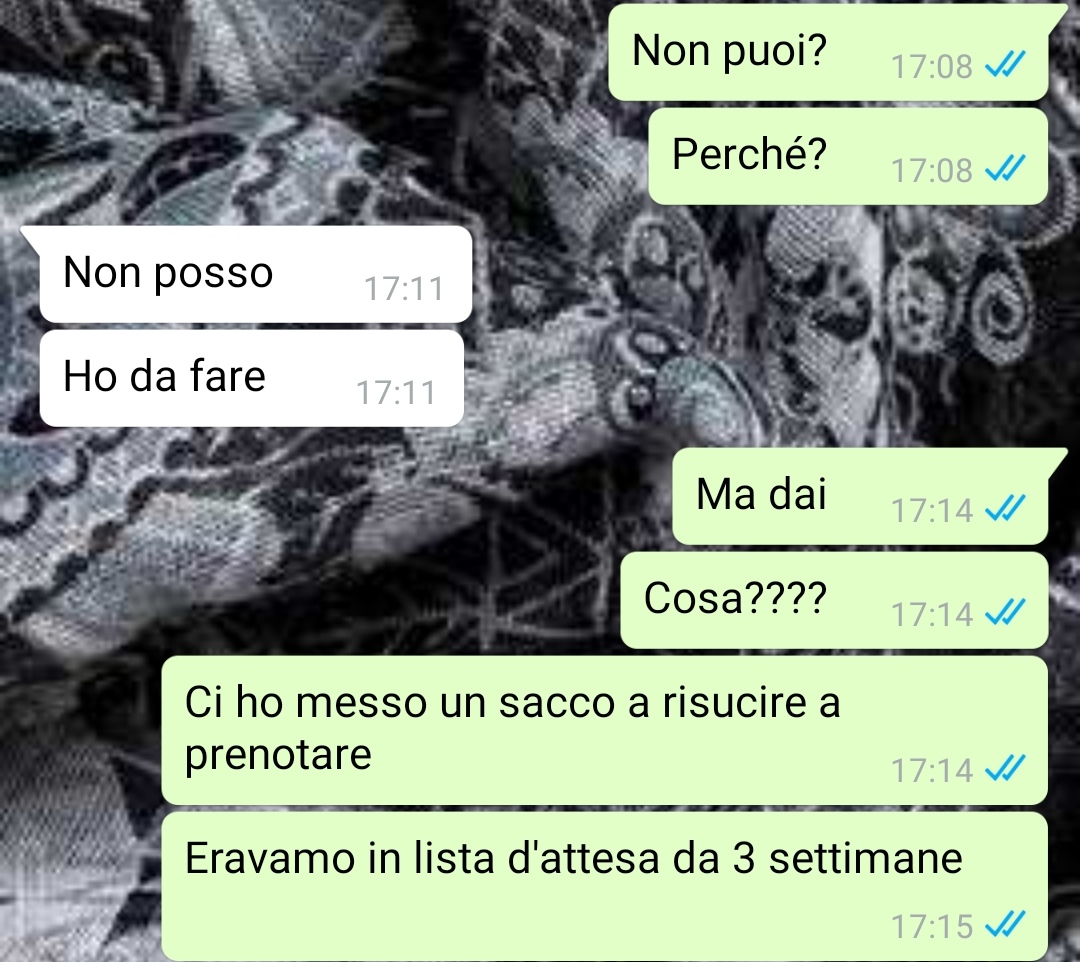Click the 17:15 timestamp on last message
This screenshot has width=1080, height=962.
tap(932, 926)
